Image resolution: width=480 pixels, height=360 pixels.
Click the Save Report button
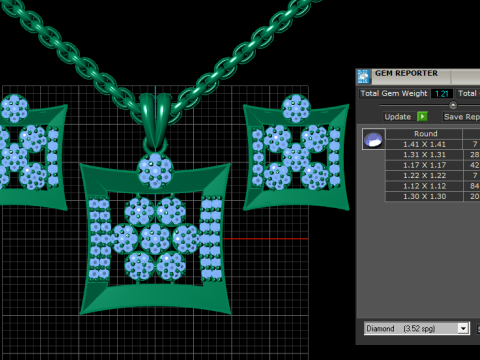click(x=461, y=117)
